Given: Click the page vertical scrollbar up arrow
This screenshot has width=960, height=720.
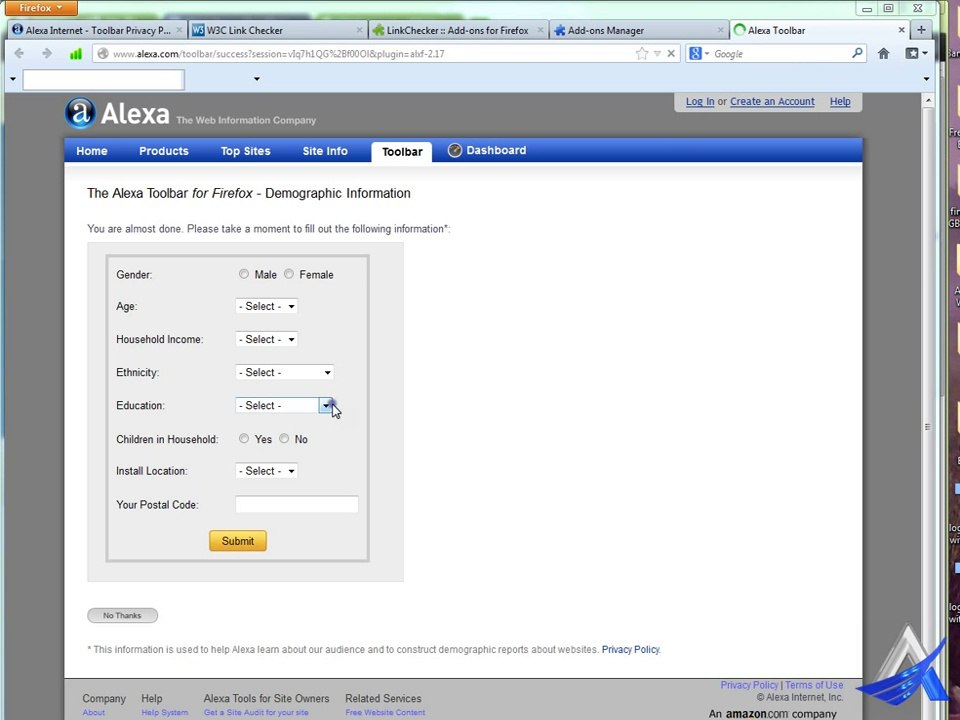Looking at the screenshot, I should click(928, 100).
